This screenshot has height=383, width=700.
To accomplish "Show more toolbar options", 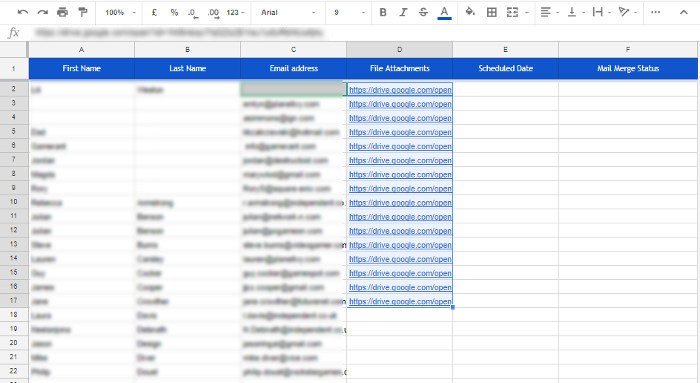I will pyautogui.click(x=655, y=12).
